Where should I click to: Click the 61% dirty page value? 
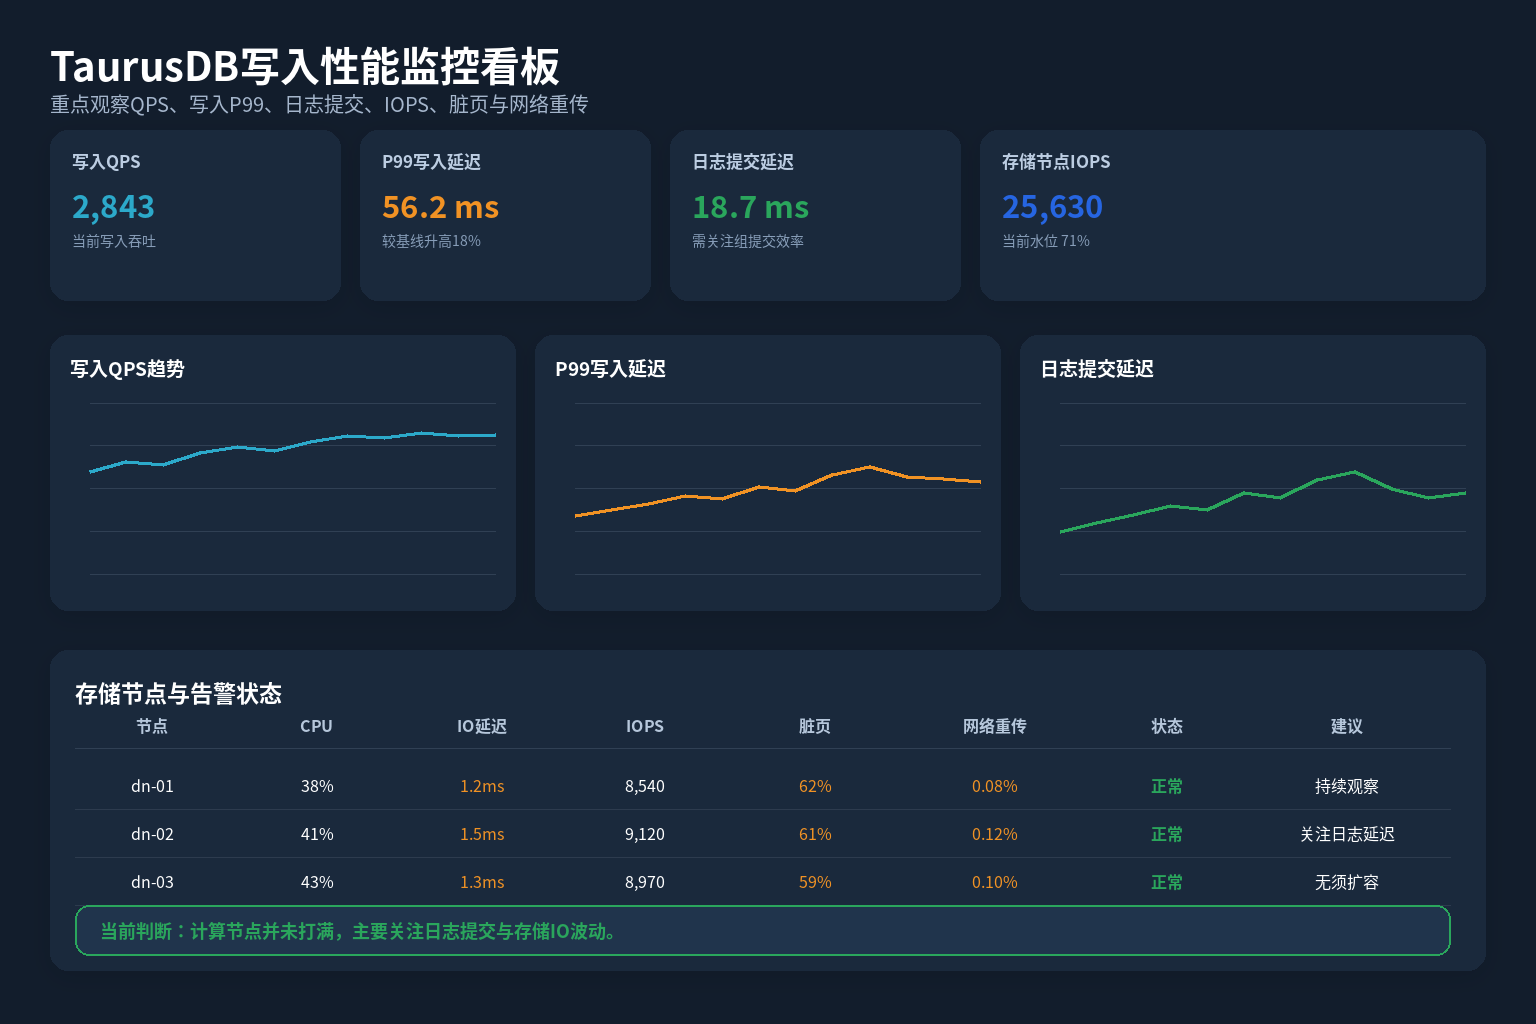tap(815, 834)
